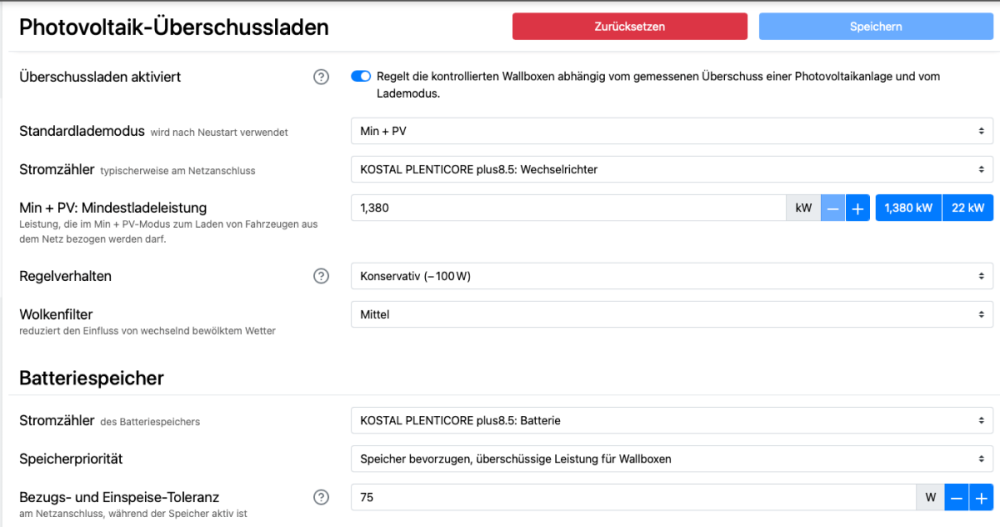Screen dimensions: 1000x527
Task: Click the red Zurücksetzen button
Action: coord(629,26)
